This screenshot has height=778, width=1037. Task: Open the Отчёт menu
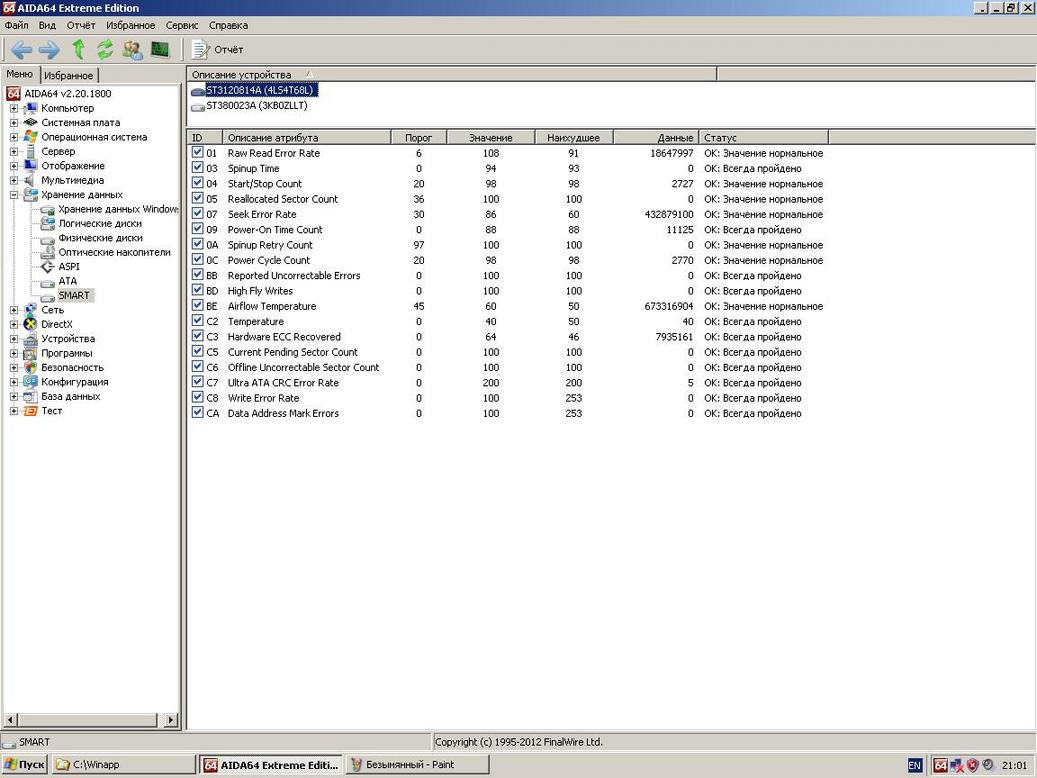81,25
